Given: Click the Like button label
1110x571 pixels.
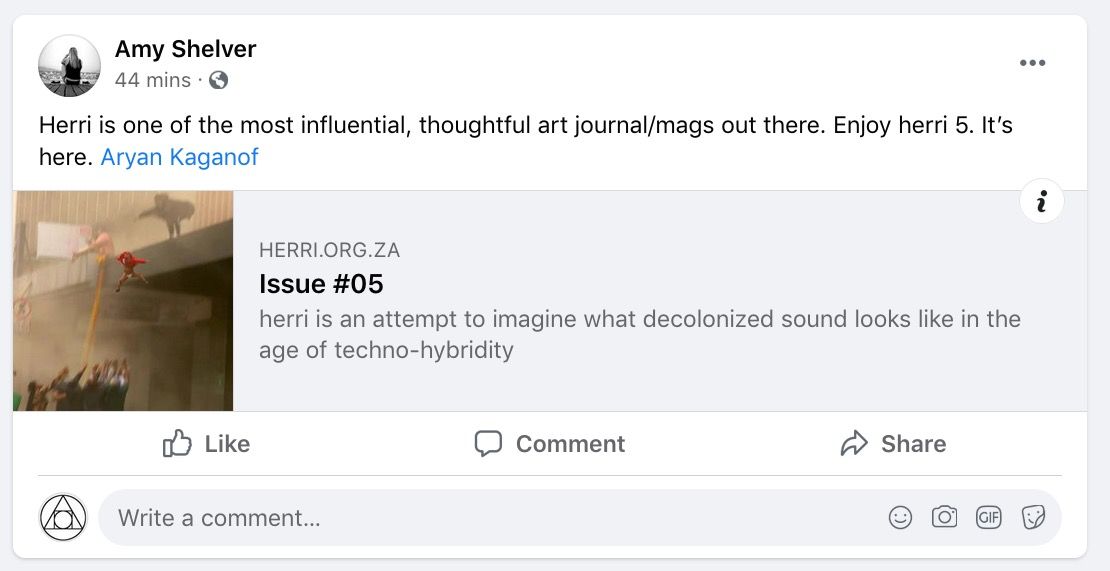Looking at the screenshot, I should (x=227, y=444).
